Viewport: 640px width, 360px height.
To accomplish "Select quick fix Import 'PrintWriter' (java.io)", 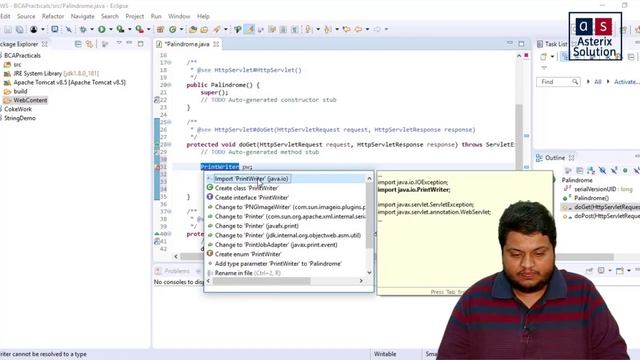I will [x=251, y=179].
